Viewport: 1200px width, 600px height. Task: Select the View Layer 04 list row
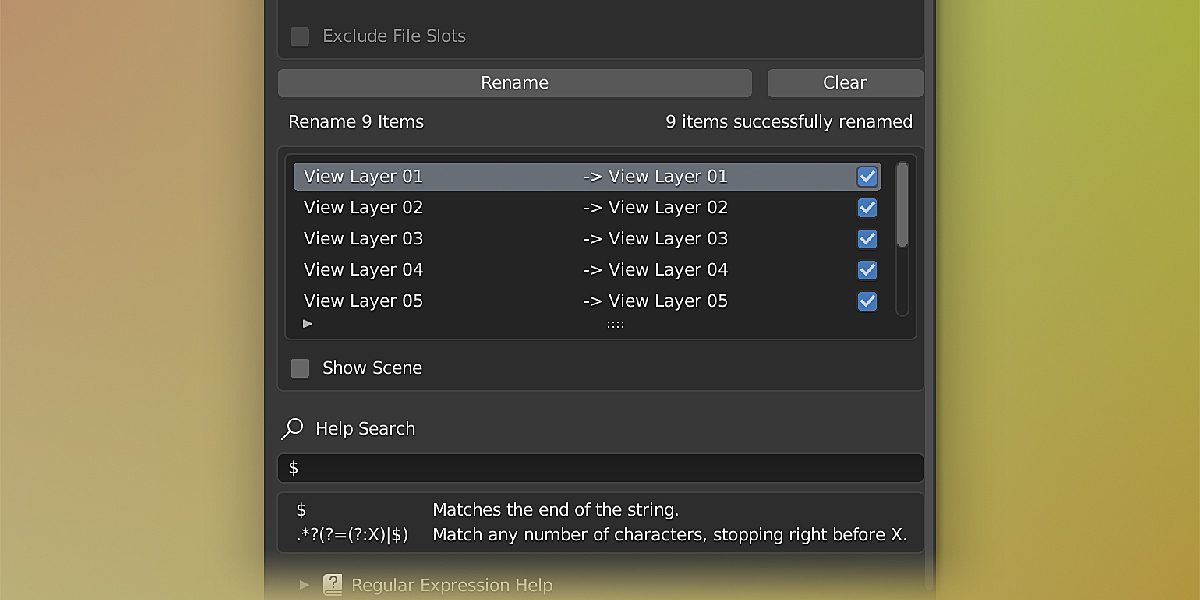tap(500, 270)
